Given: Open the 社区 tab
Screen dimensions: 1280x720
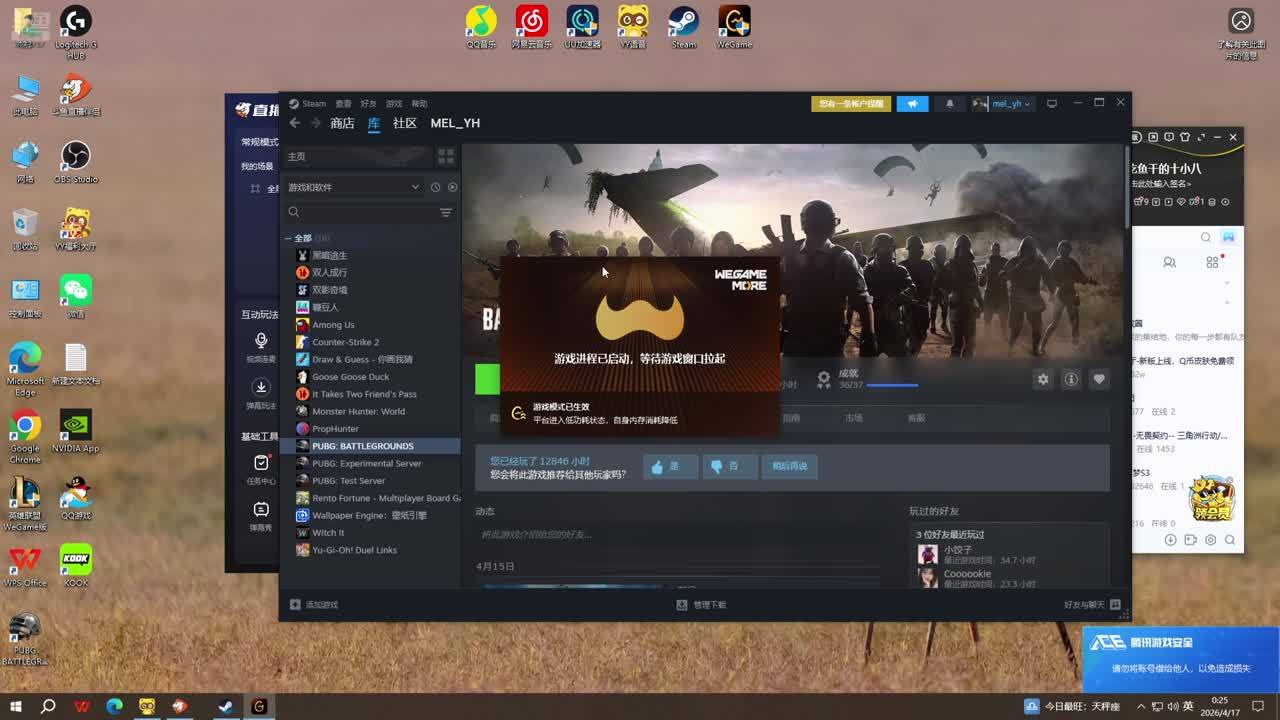Looking at the screenshot, I should 404,123.
